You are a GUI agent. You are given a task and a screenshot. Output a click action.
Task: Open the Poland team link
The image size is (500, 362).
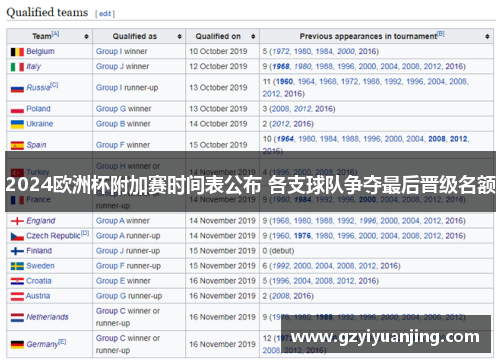[x=38, y=109]
